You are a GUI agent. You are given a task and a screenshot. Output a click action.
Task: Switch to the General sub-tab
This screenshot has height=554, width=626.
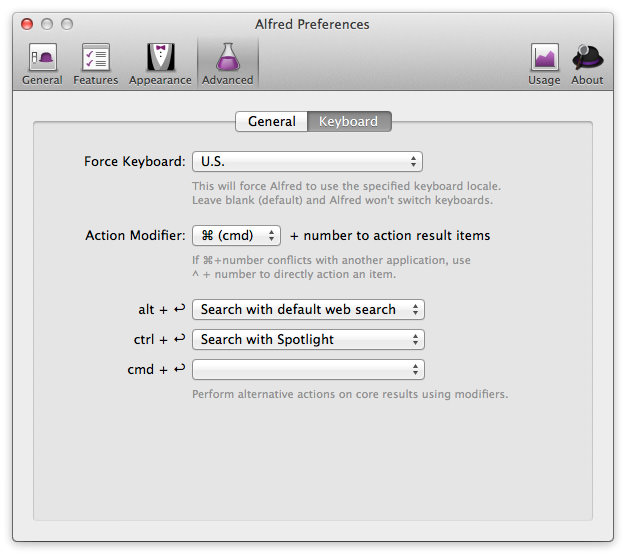pos(271,121)
